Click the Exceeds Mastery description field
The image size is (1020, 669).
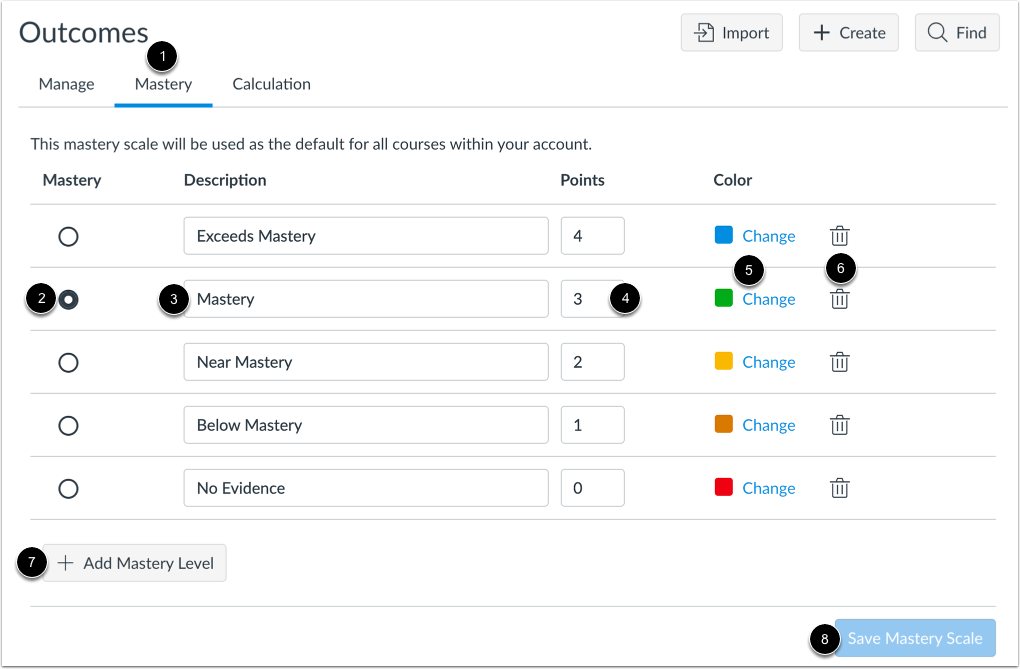(365, 236)
